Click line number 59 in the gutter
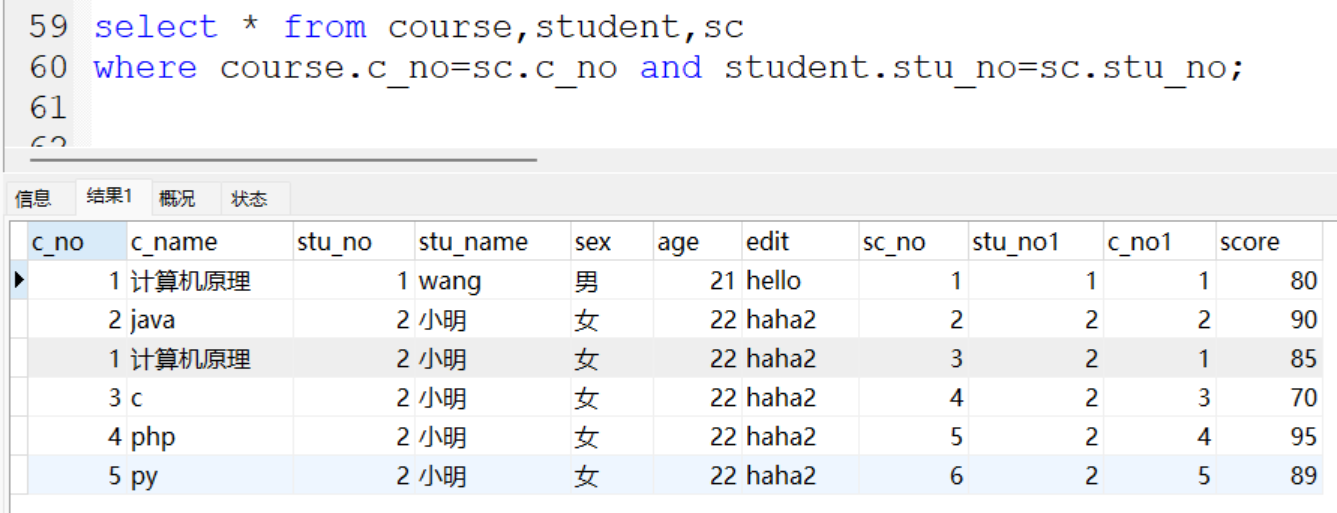1337x513 pixels. pos(48,27)
